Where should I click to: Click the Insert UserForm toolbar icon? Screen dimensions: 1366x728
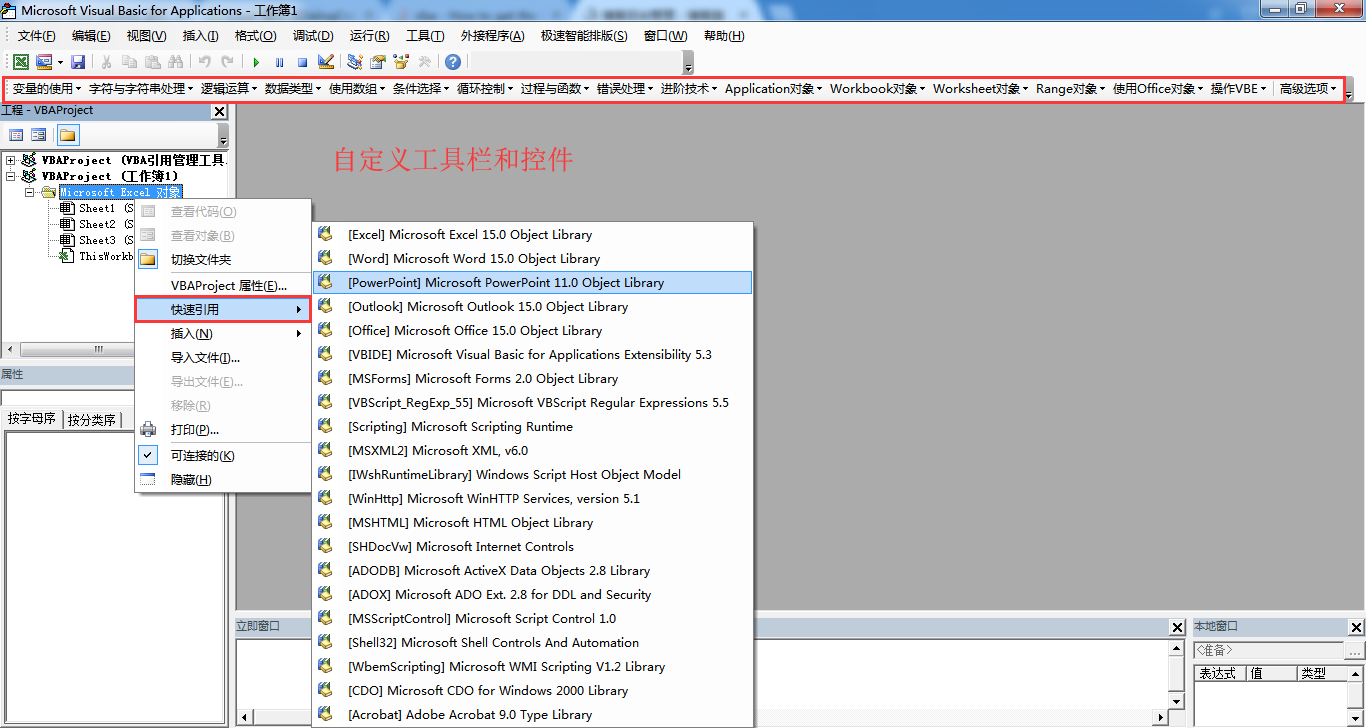tap(44, 62)
